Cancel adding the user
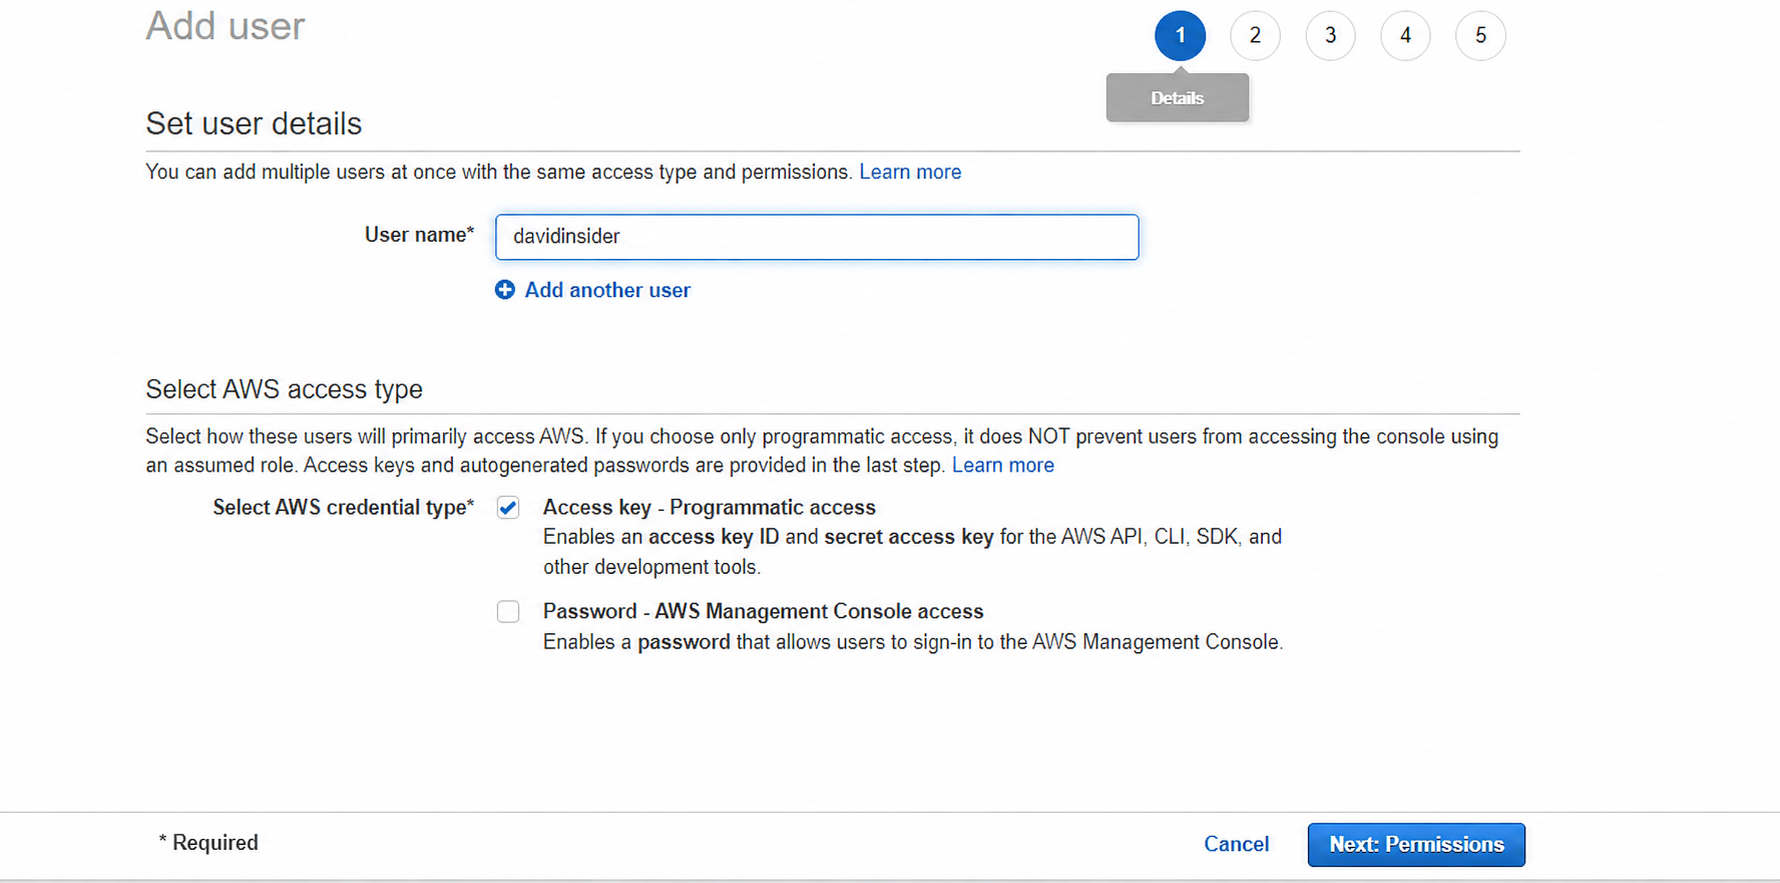Screen dimensions: 1780x883 tap(1236, 844)
